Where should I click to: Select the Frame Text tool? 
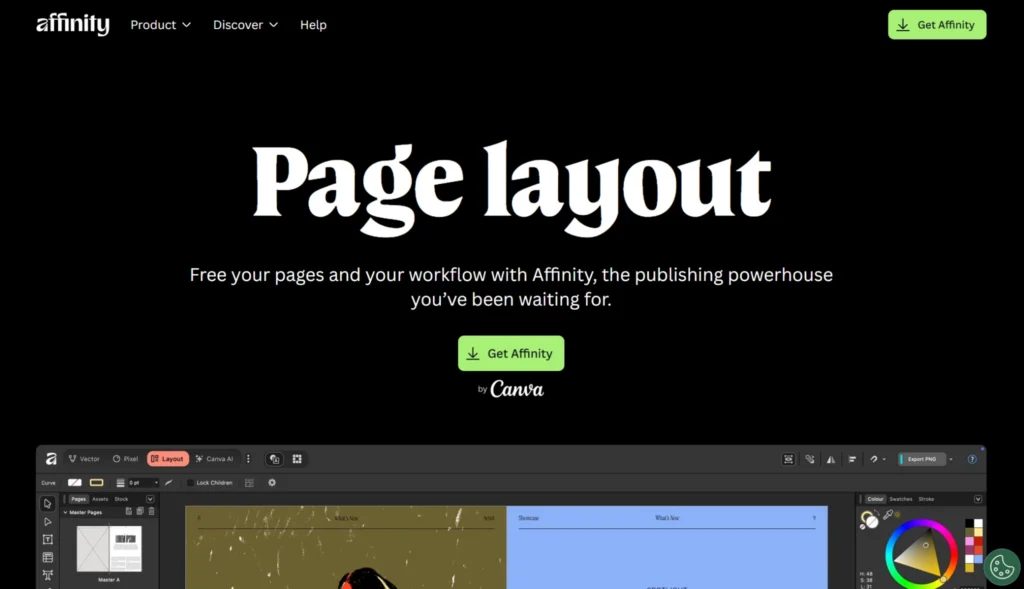(47, 539)
